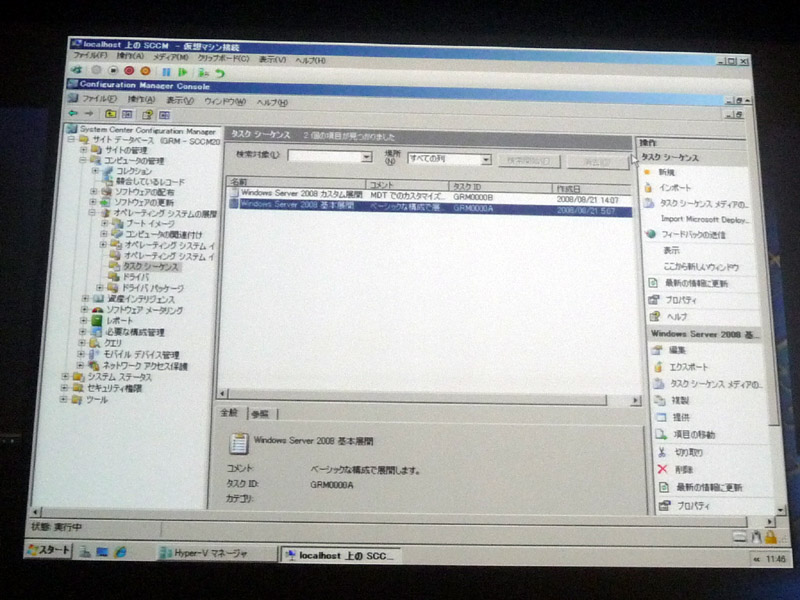
Task: Go forward using console toolbar arrow
Action: (x=89, y=113)
